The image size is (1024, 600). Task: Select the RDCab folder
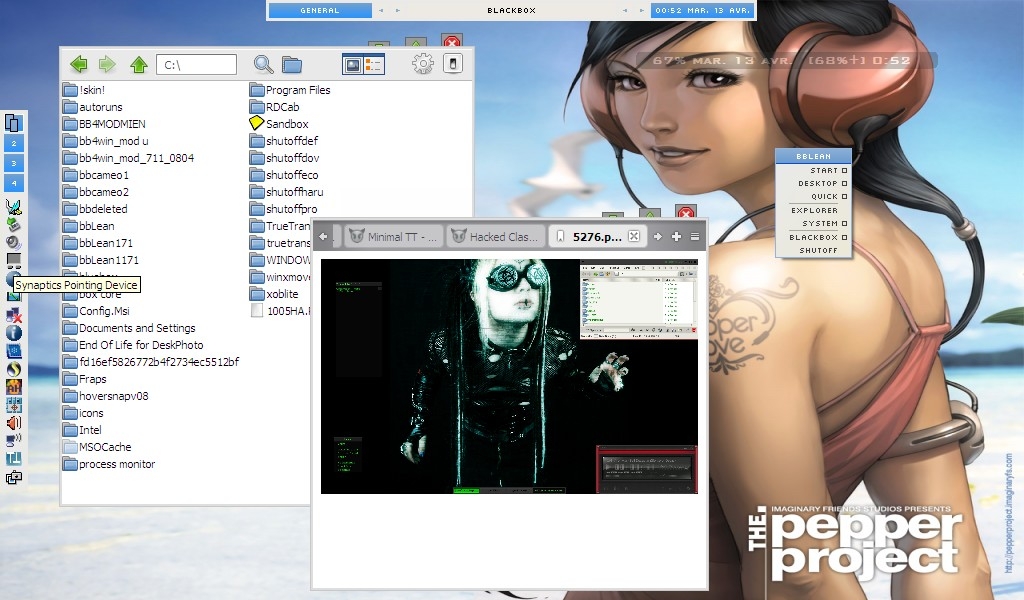pos(274,106)
